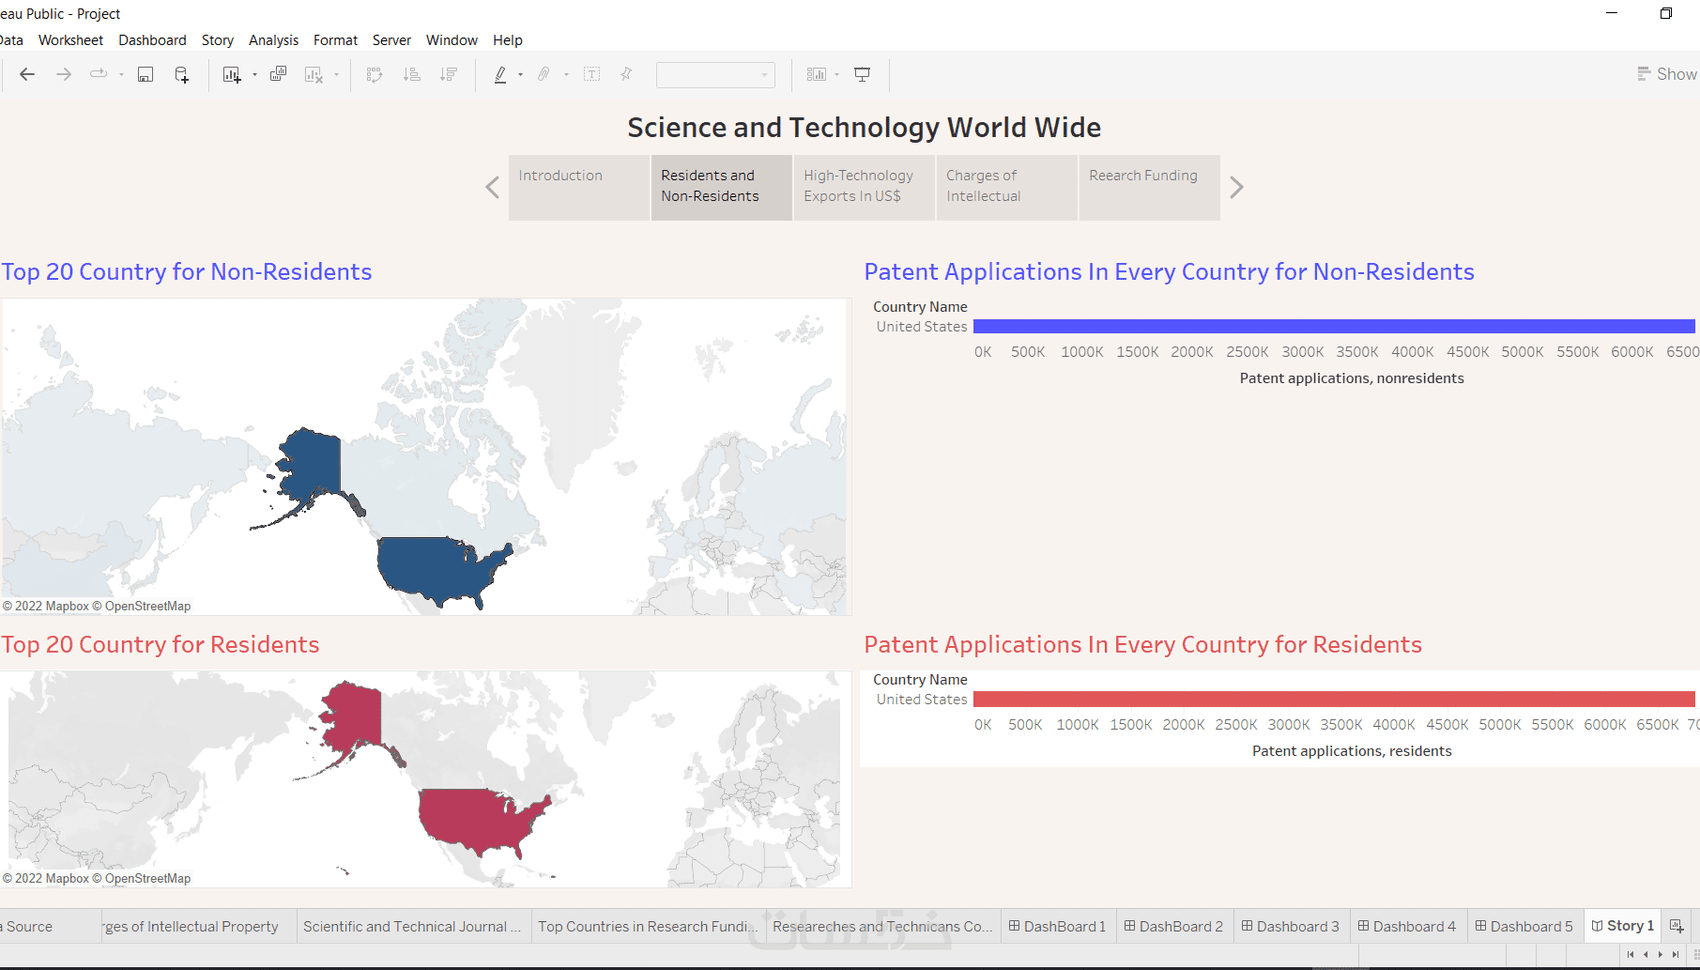Sort descending using the toolbar icon
The width and height of the screenshot is (1700, 970).
[x=449, y=74]
